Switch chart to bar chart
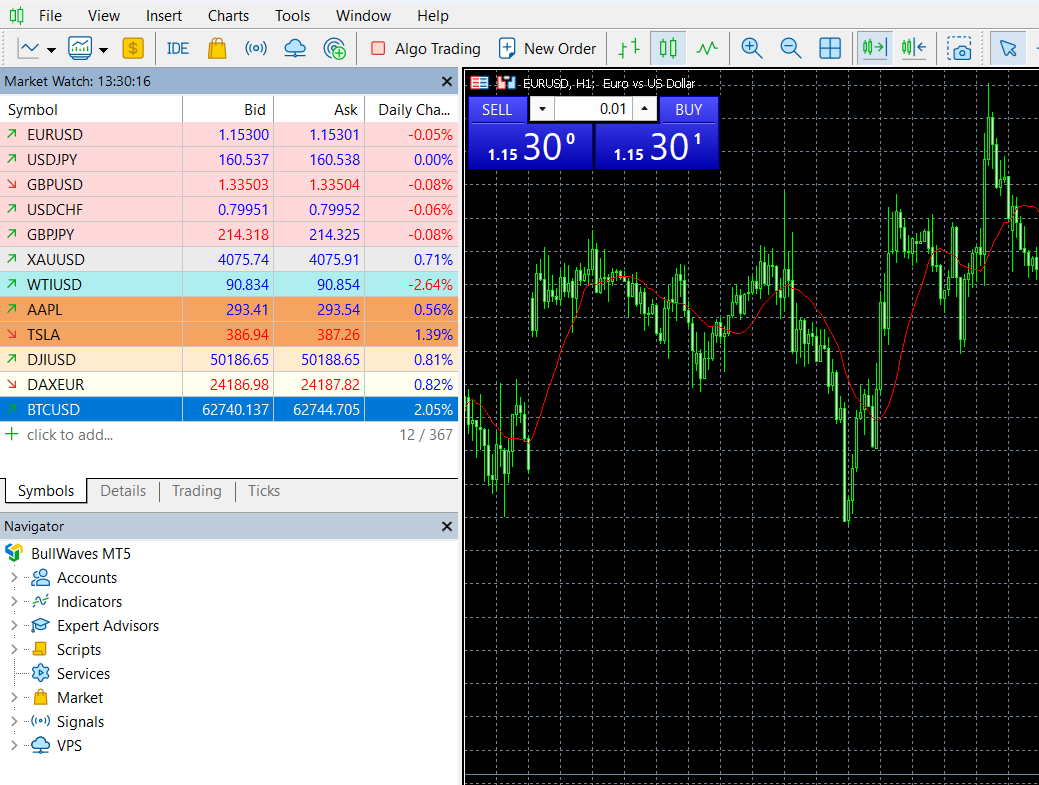This screenshot has height=785, width=1039. pos(629,48)
